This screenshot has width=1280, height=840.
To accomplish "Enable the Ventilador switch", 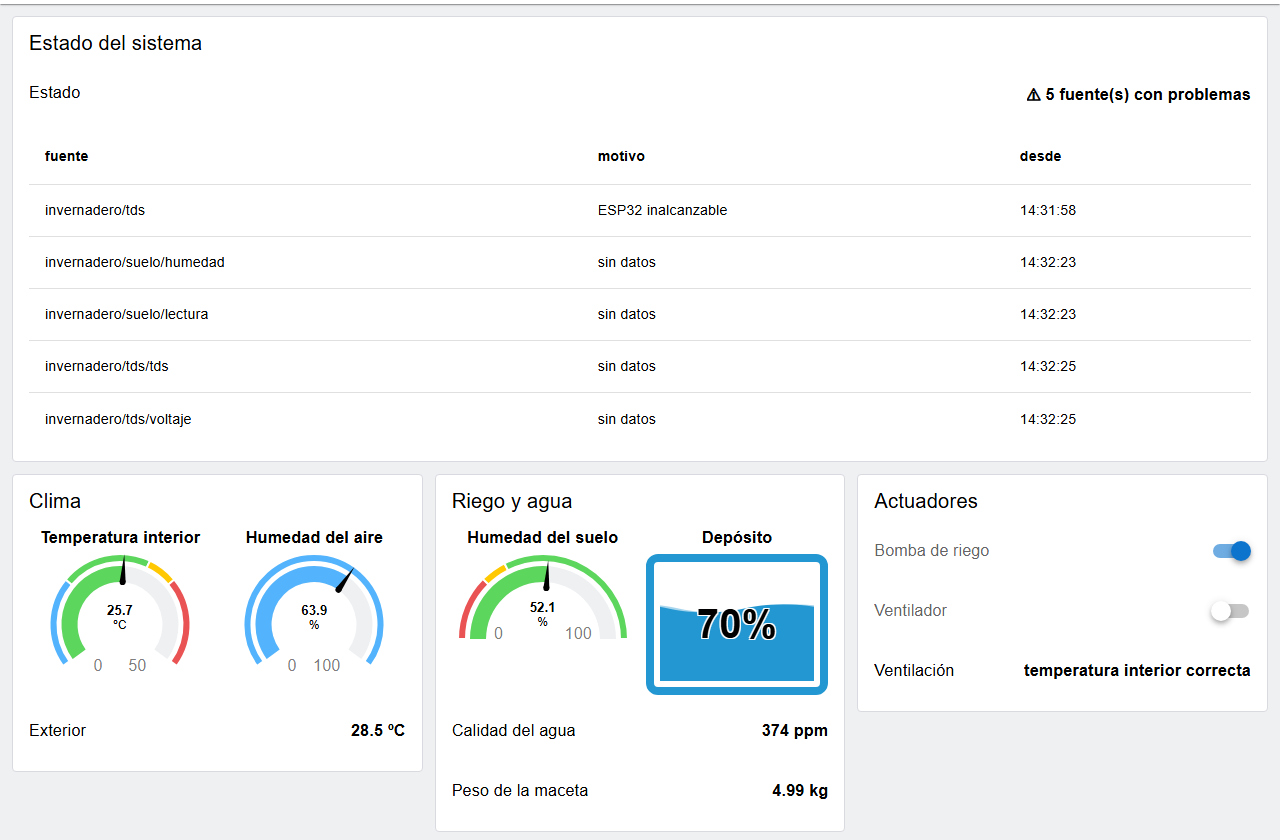I will [1231, 611].
